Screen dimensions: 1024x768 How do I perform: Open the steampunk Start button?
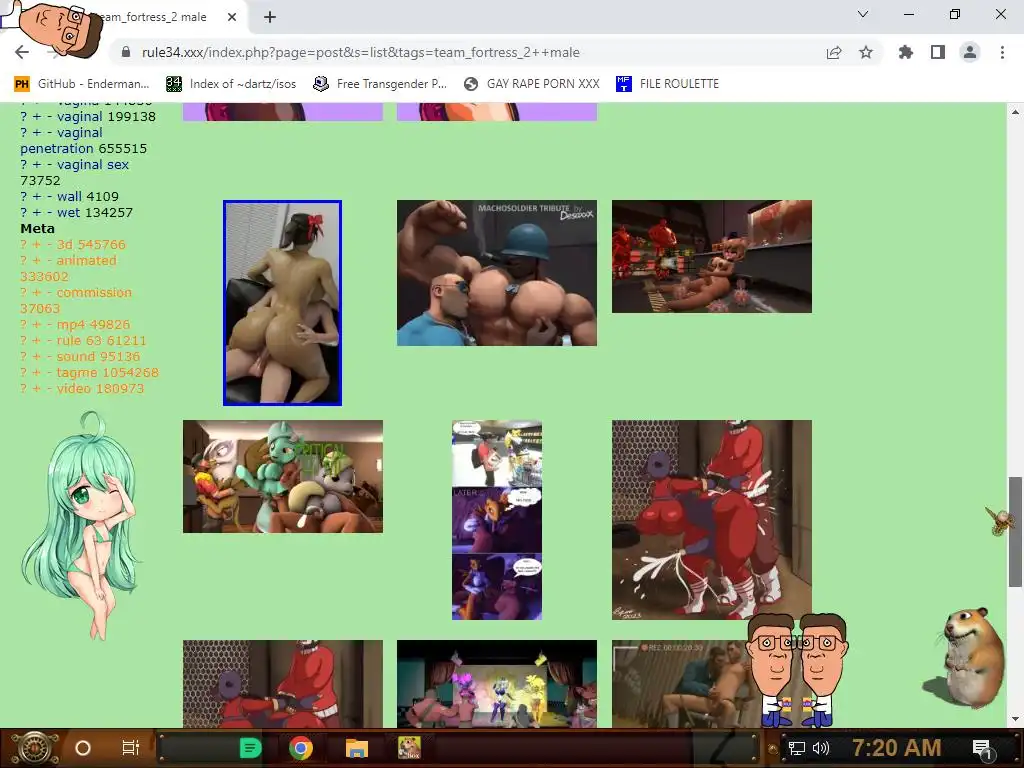coord(34,748)
